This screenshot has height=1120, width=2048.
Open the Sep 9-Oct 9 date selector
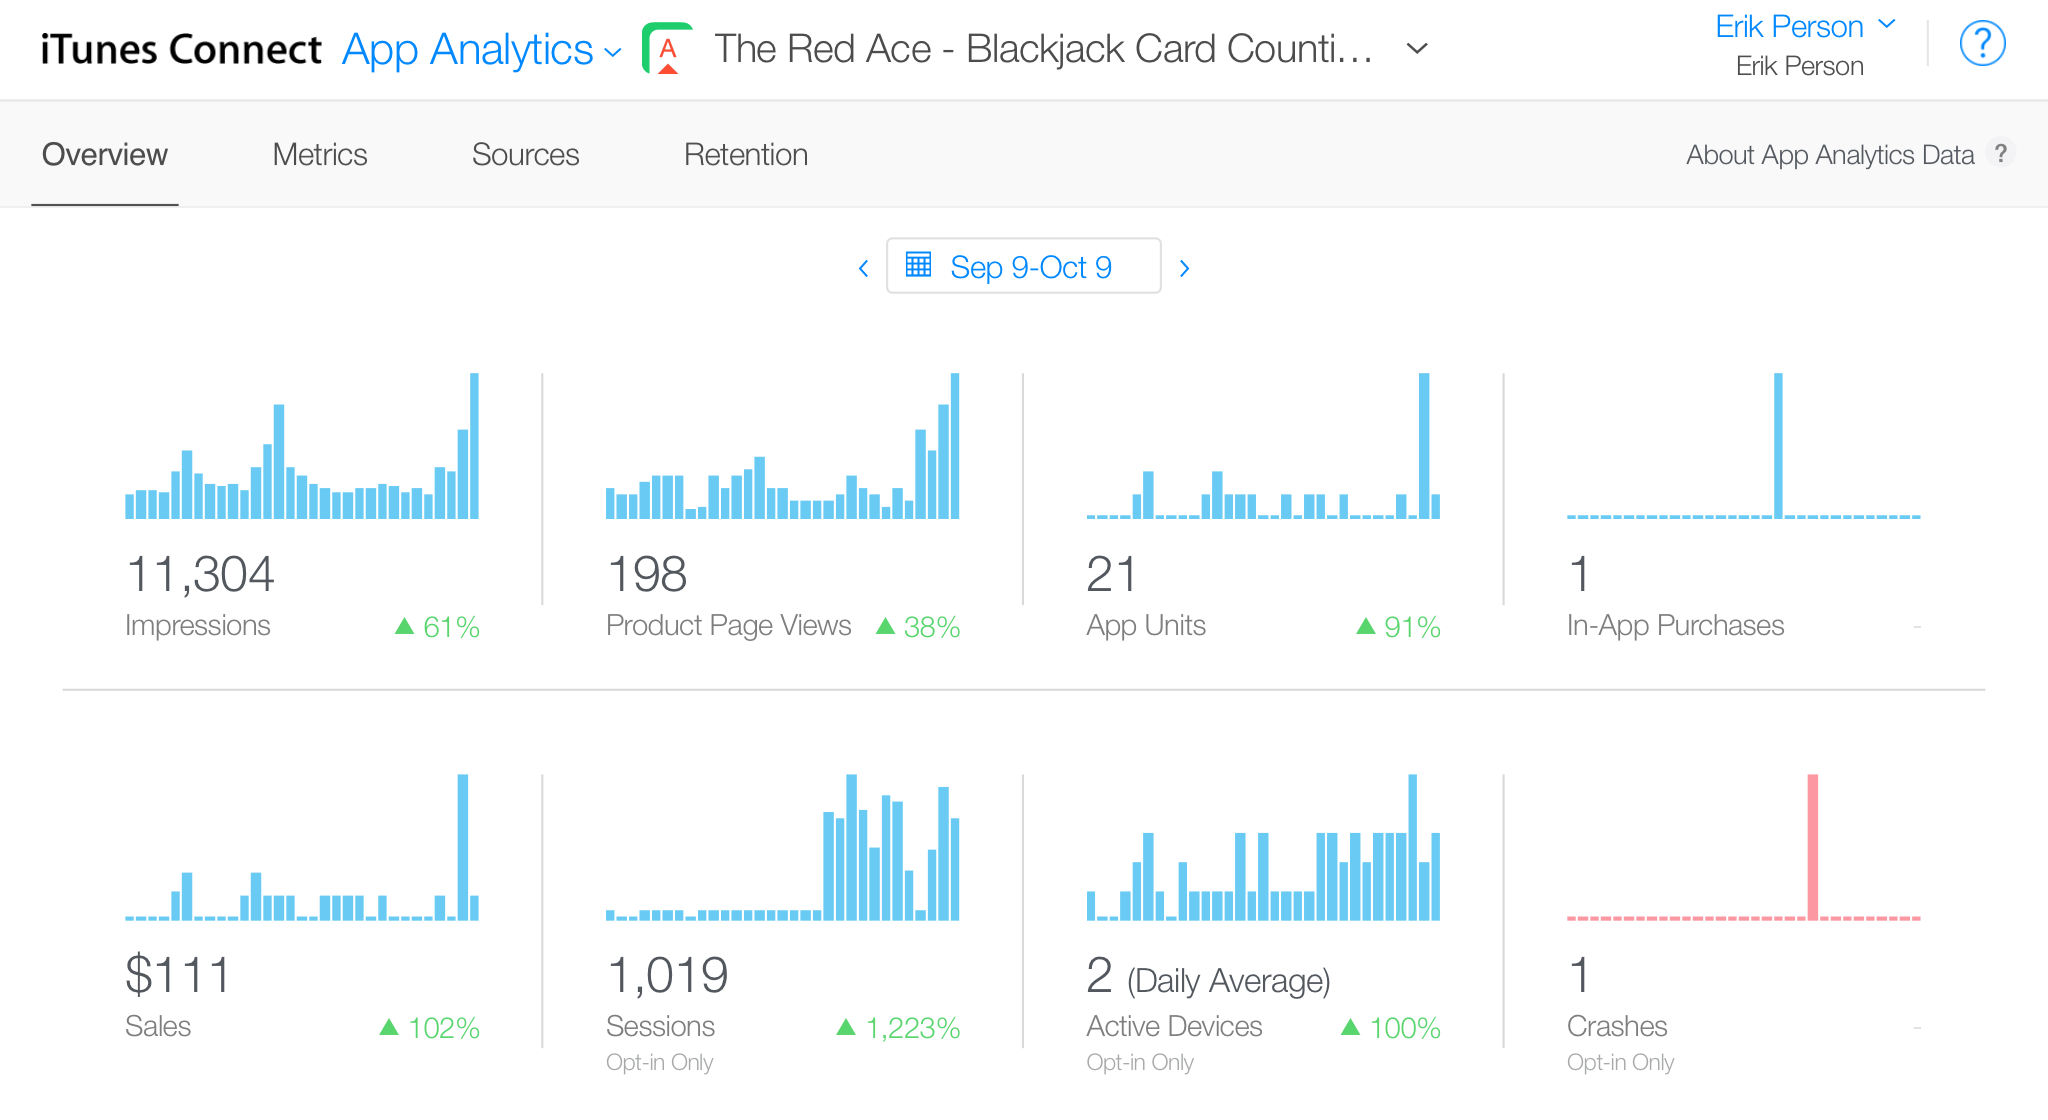(1030, 267)
